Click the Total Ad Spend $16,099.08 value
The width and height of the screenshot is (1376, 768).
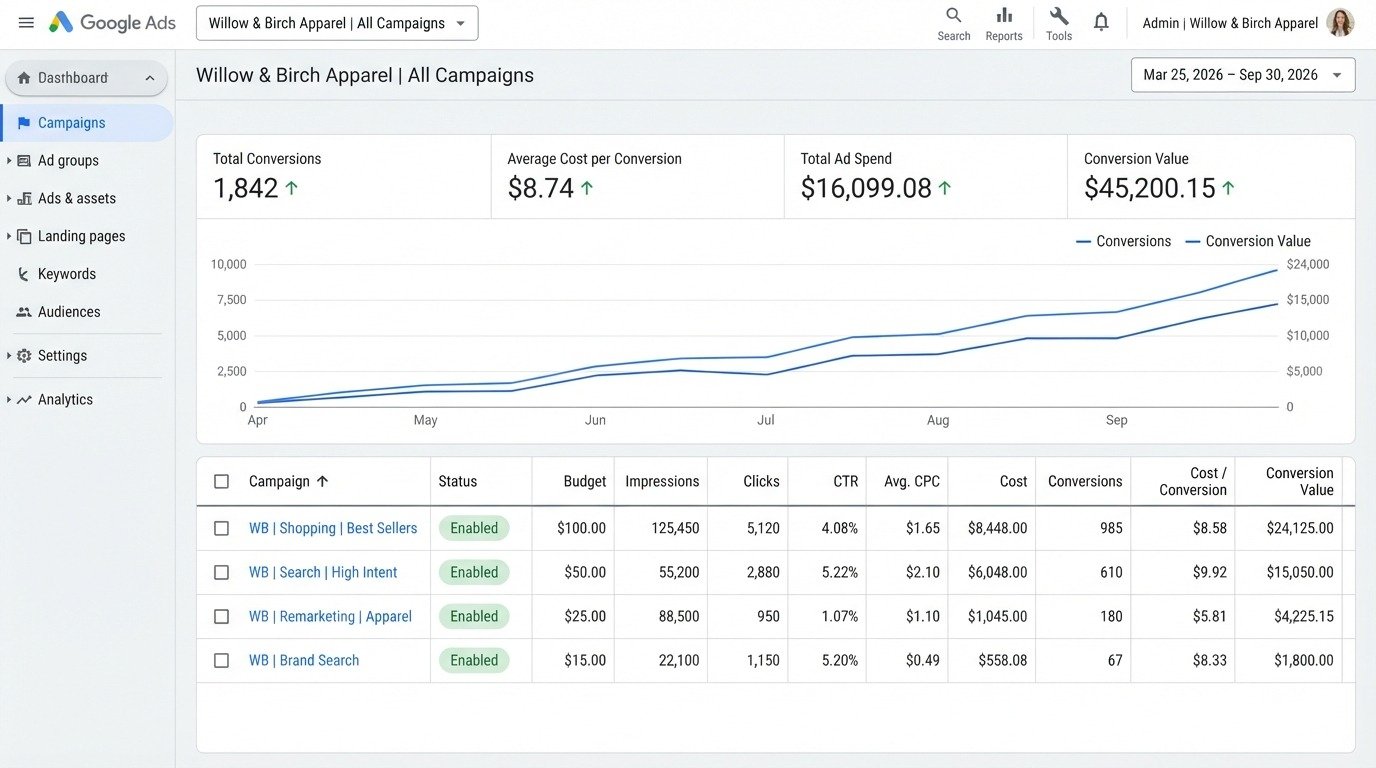(x=866, y=188)
